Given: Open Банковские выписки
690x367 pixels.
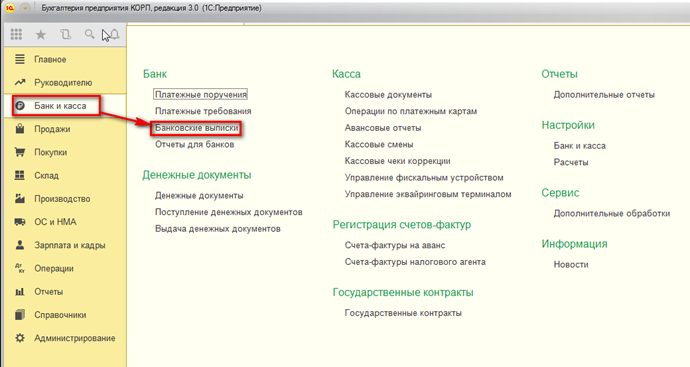Looking at the screenshot, I should click(197, 128).
